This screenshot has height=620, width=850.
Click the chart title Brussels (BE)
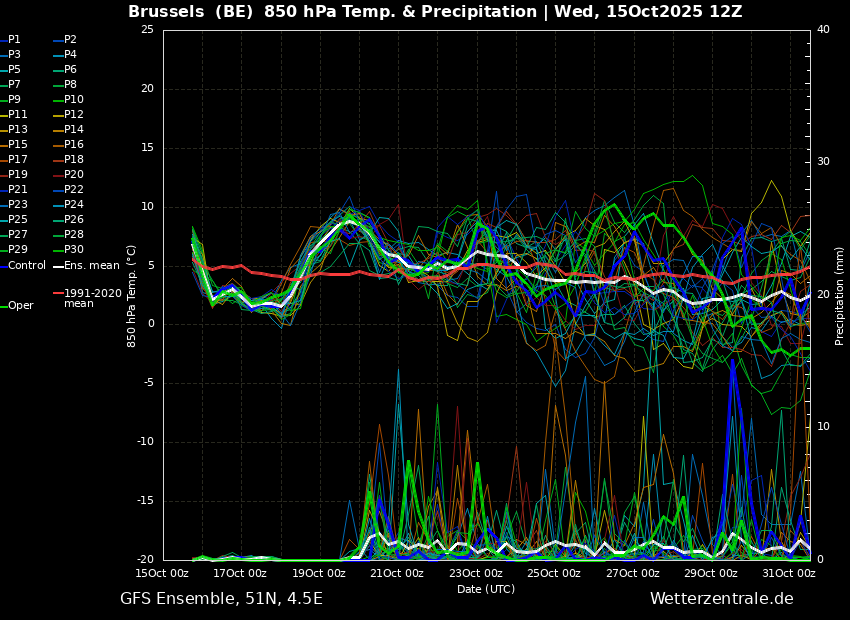pos(190,11)
